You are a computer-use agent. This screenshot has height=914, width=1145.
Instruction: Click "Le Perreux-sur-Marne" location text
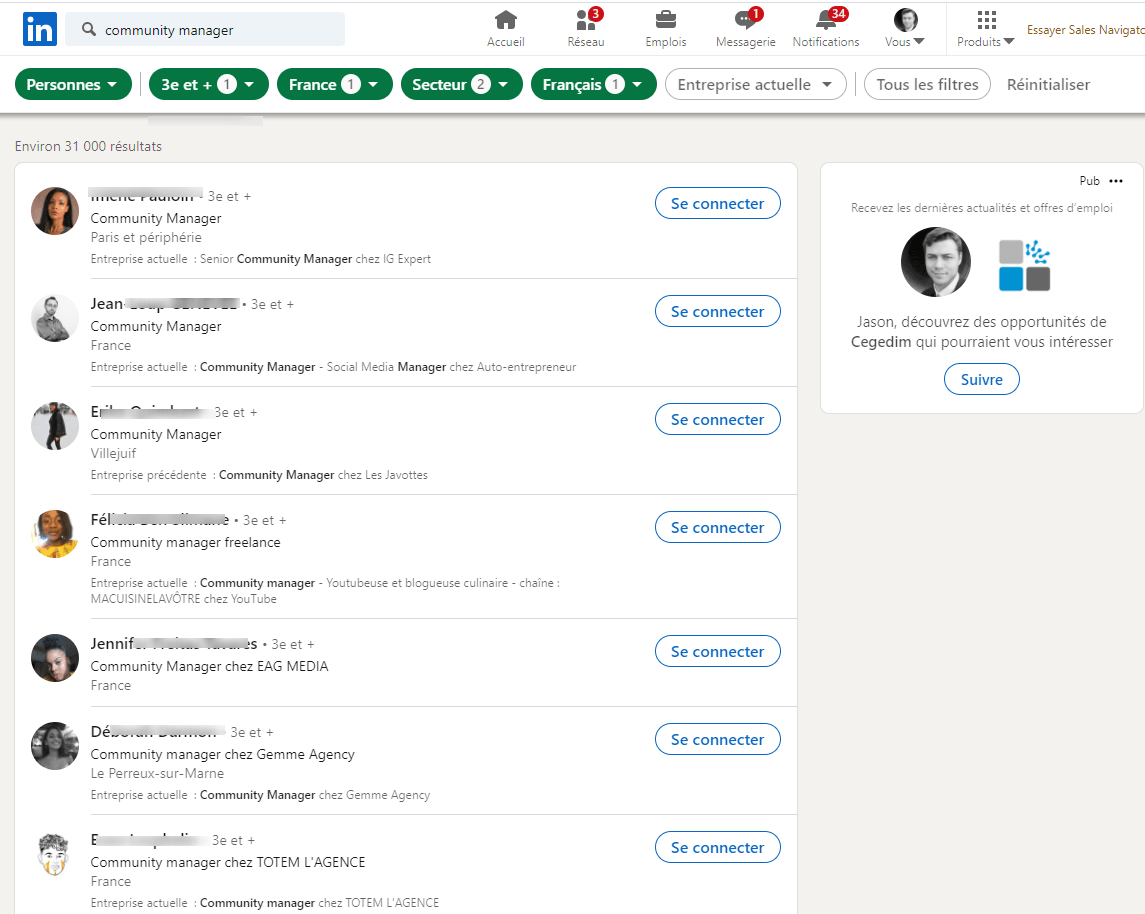pyautogui.click(x=157, y=773)
